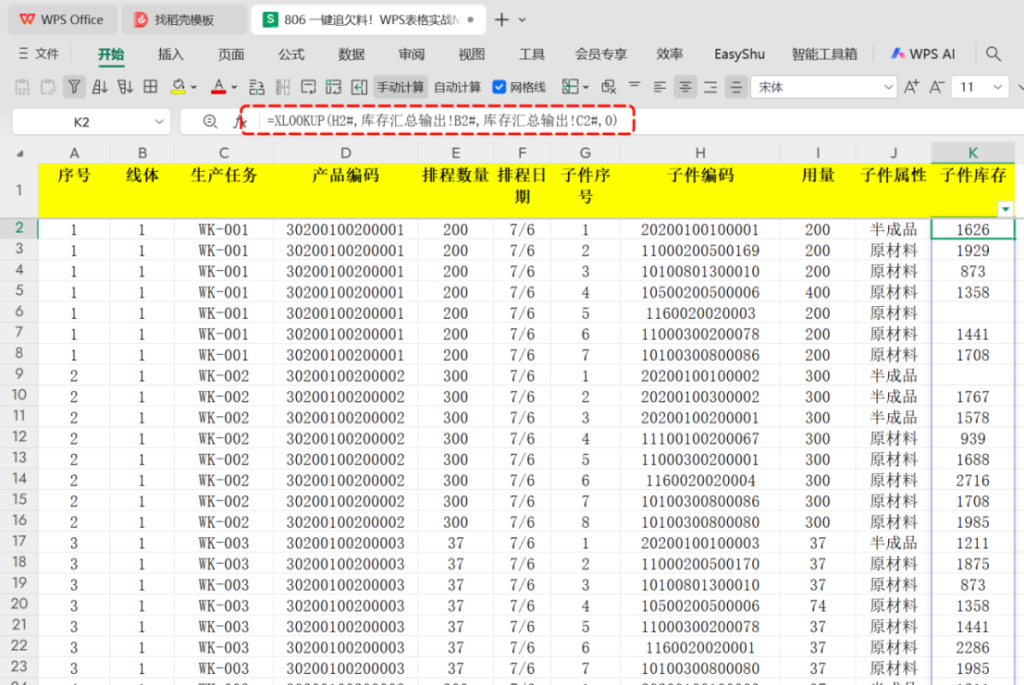Toggle center horizontal alignment

coord(685,87)
